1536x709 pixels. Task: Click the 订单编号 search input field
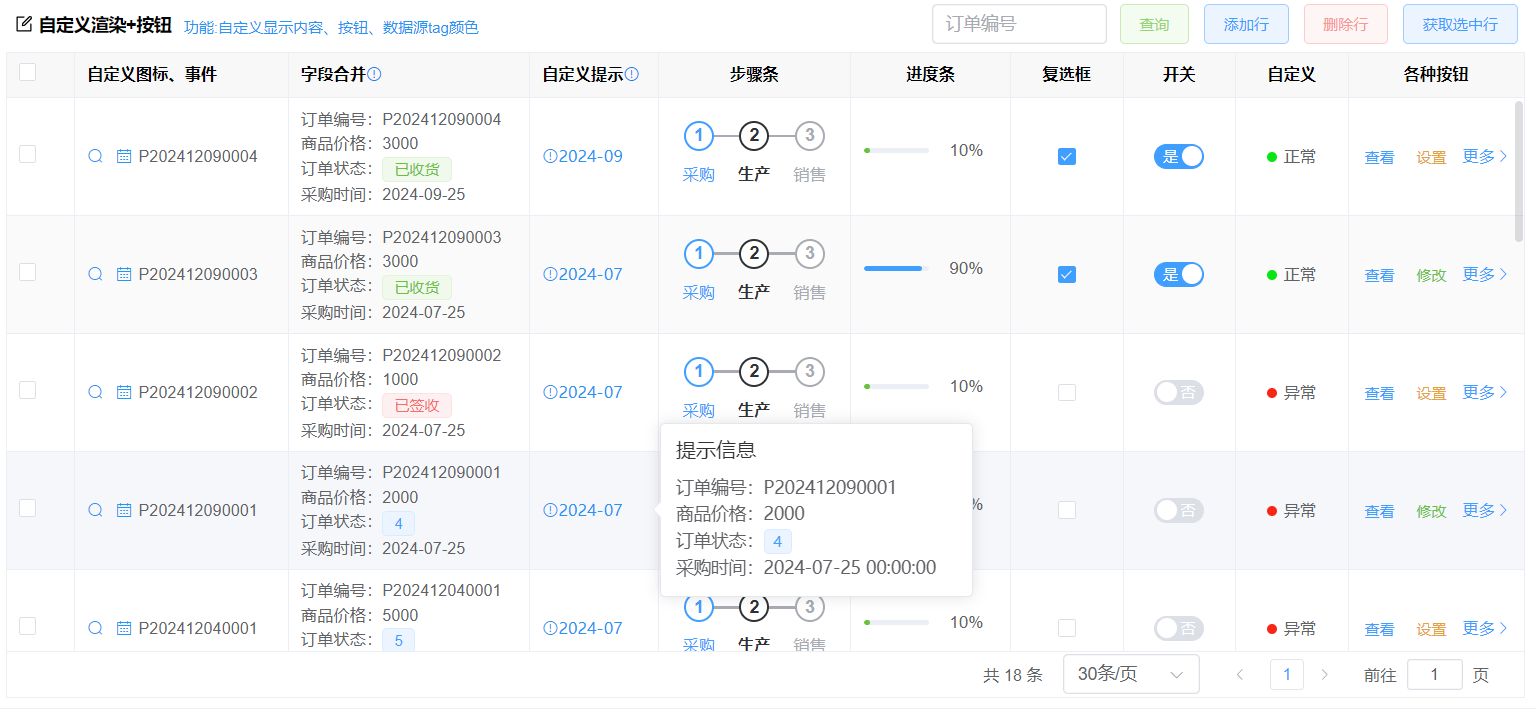1018,24
